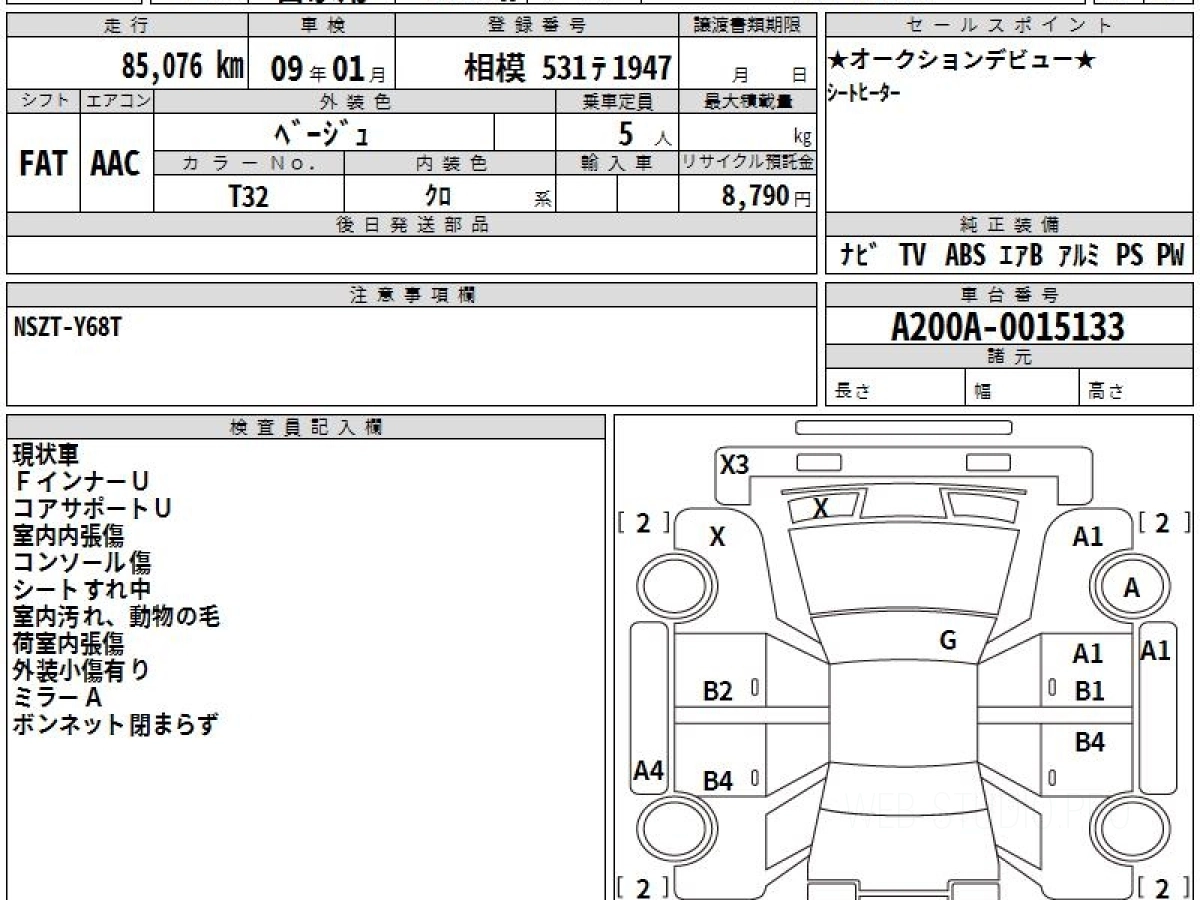Click the chassis number A200A-0015133

(1007, 326)
